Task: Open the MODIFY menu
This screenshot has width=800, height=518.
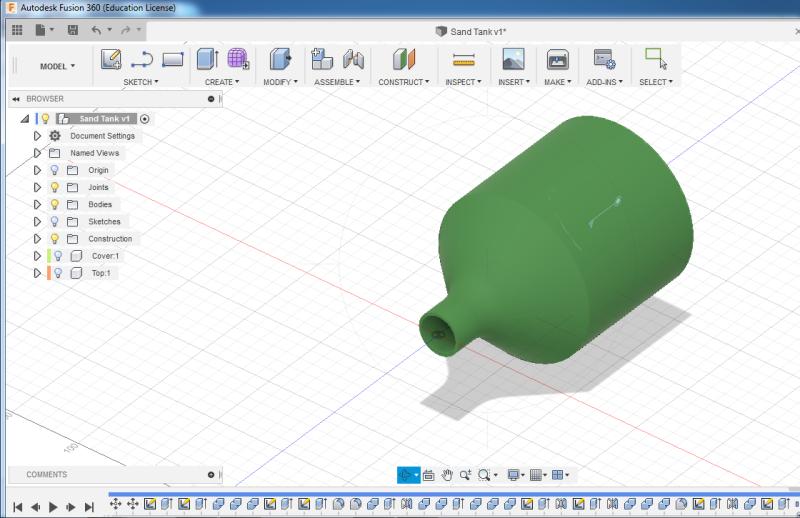Action: point(280,82)
